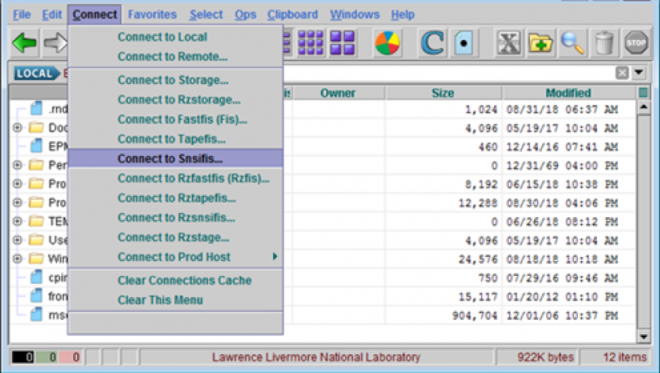Click the file with dot icon
Viewport: 660px width, 373px height.
pos(463,43)
